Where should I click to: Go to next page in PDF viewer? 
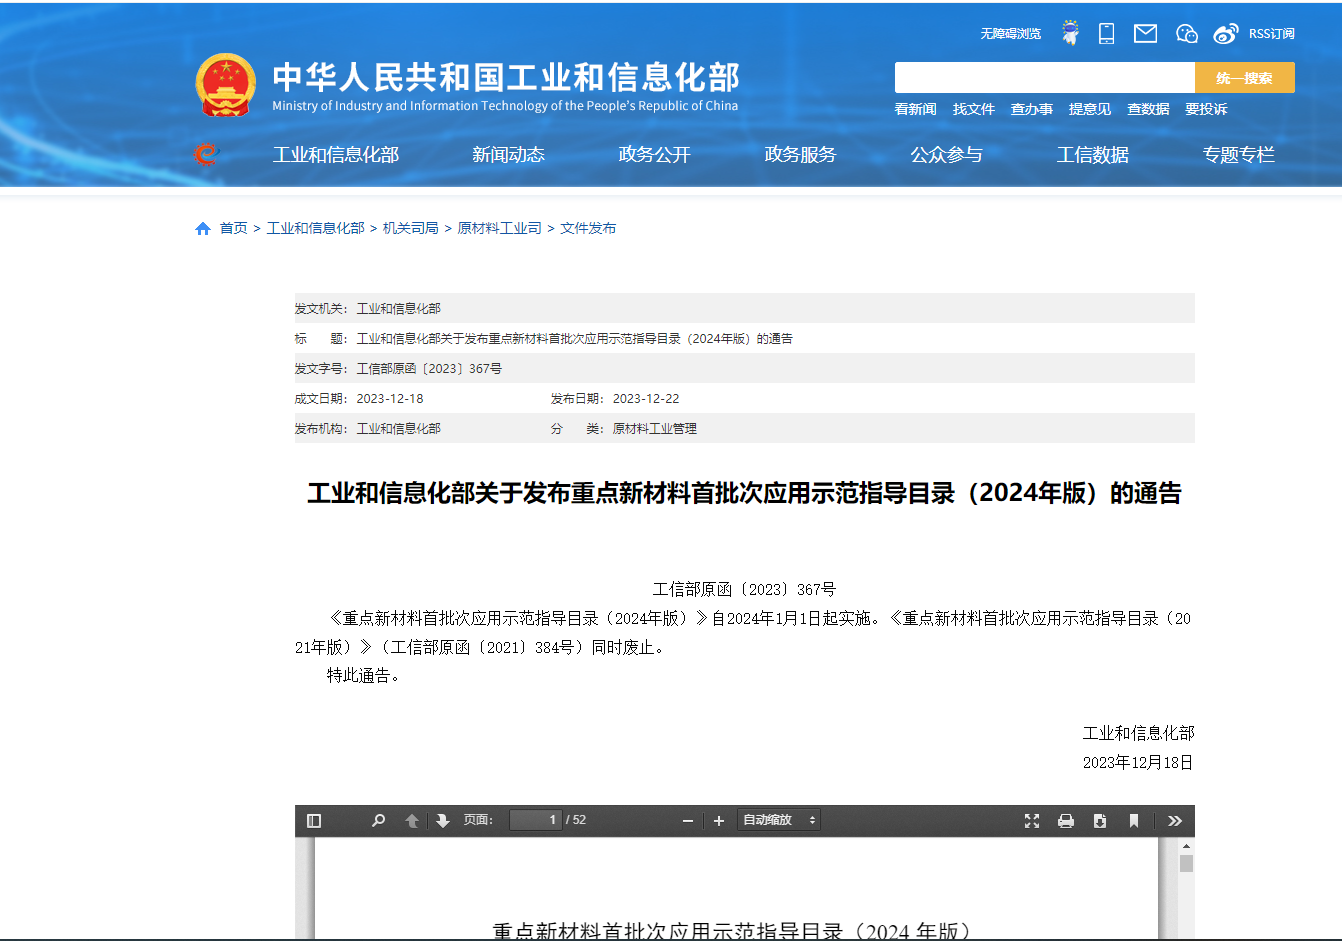click(443, 821)
